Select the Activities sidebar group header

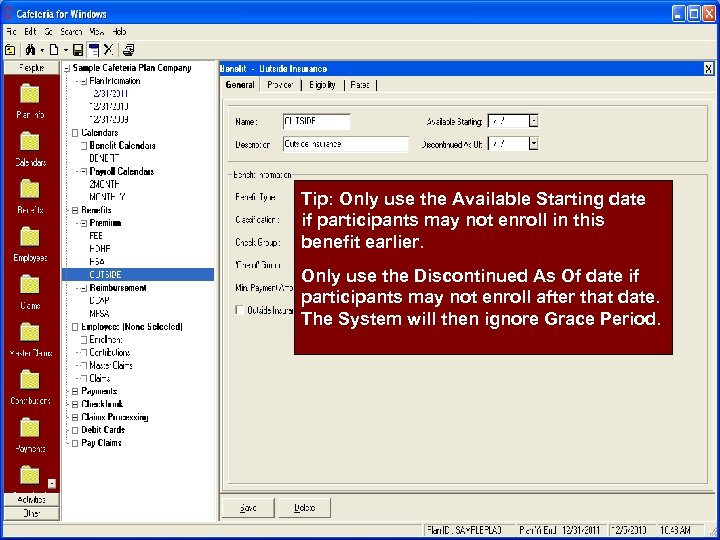31,500
